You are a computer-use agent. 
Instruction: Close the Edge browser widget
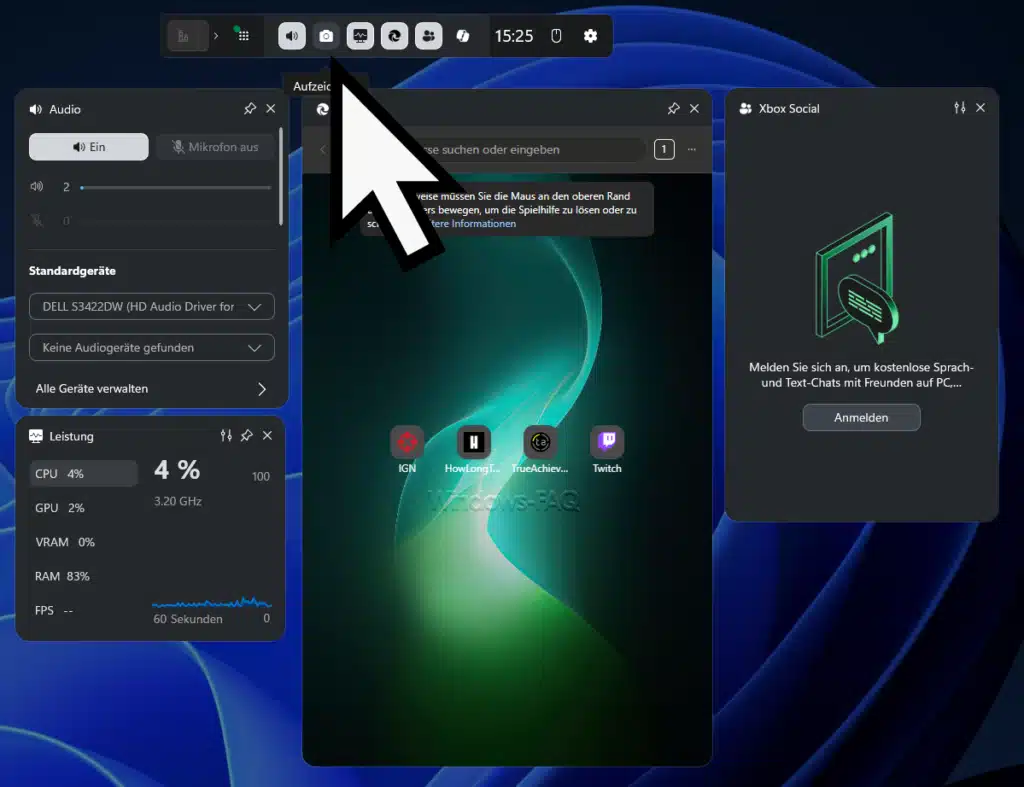tap(694, 108)
